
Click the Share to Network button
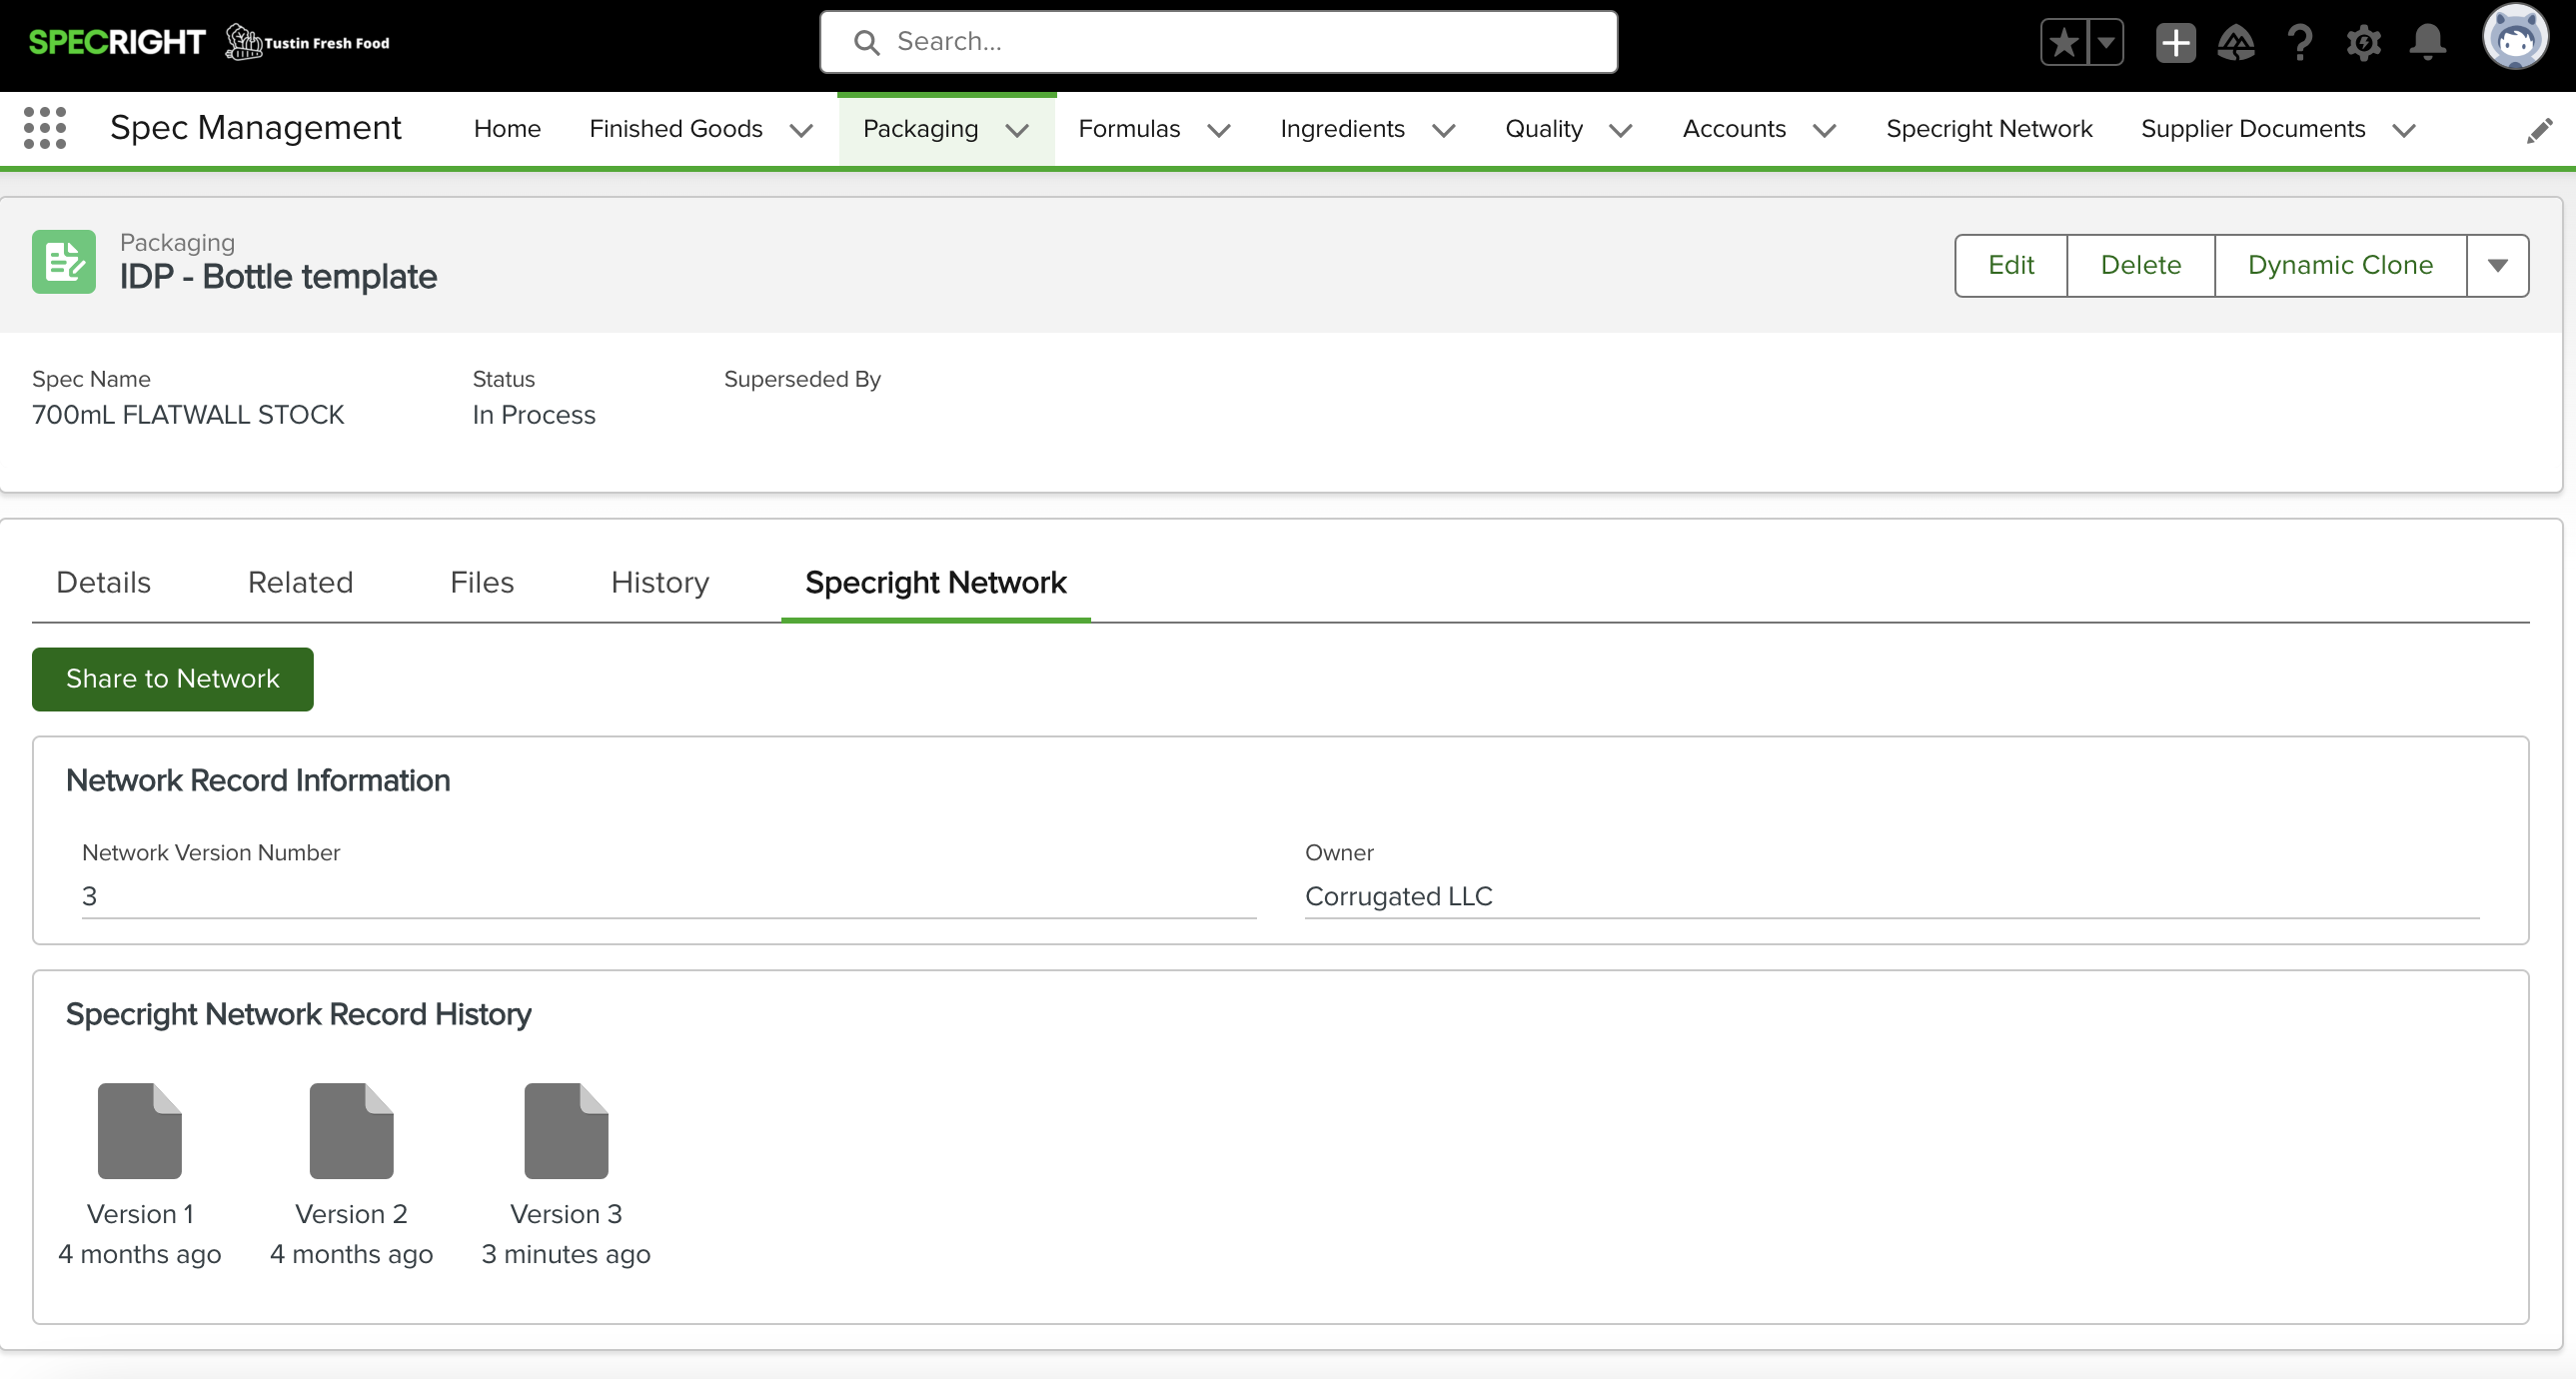pyautogui.click(x=173, y=679)
